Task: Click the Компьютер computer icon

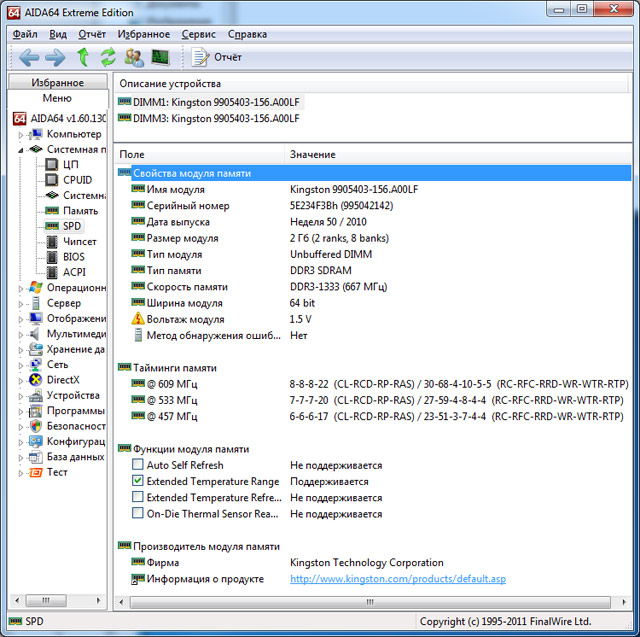Action: tap(36, 134)
